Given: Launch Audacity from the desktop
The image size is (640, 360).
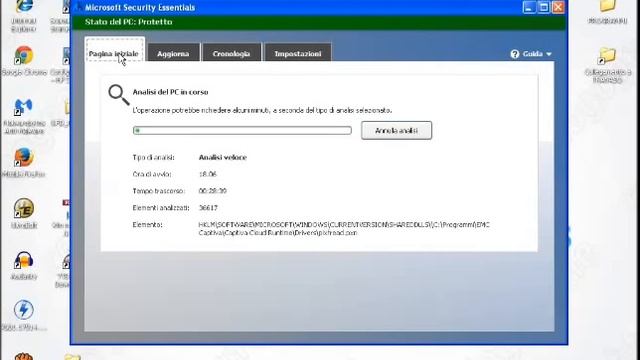Looking at the screenshot, I should 24,265.
